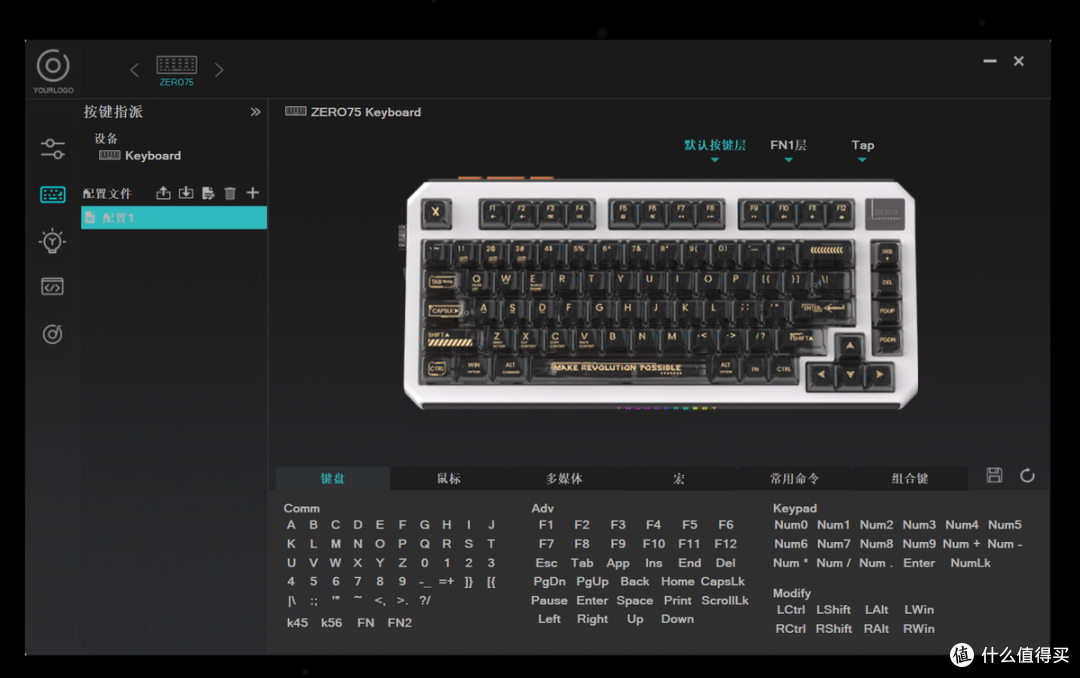This screenshot has width=1080, height=678.
Task: Switch to the 鼠标 tab
Action: tap(449, 479)
